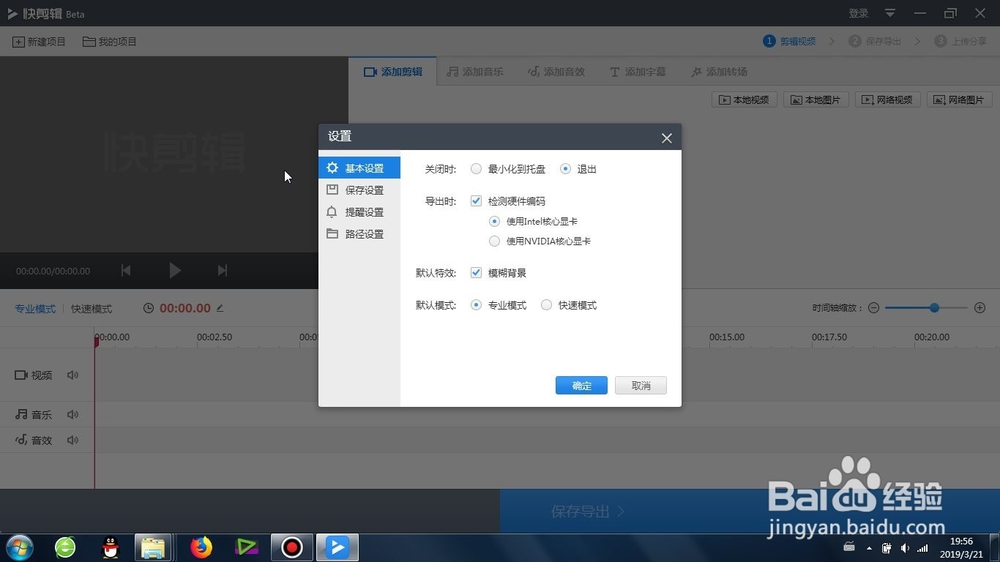
Task: Click 登录 at top right
Action: click(x=858, y=13)
